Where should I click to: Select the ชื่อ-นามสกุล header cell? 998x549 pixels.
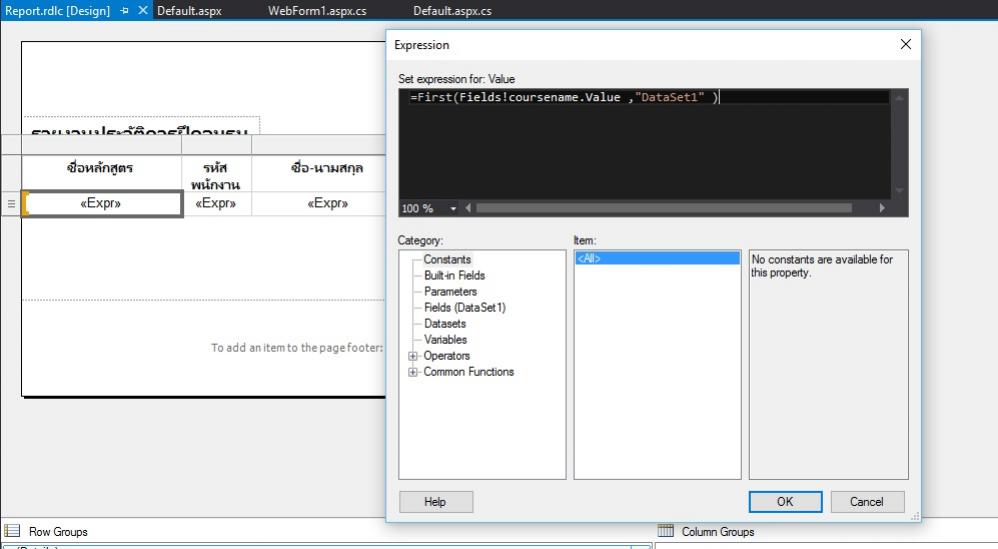click(x=318, y=173)
